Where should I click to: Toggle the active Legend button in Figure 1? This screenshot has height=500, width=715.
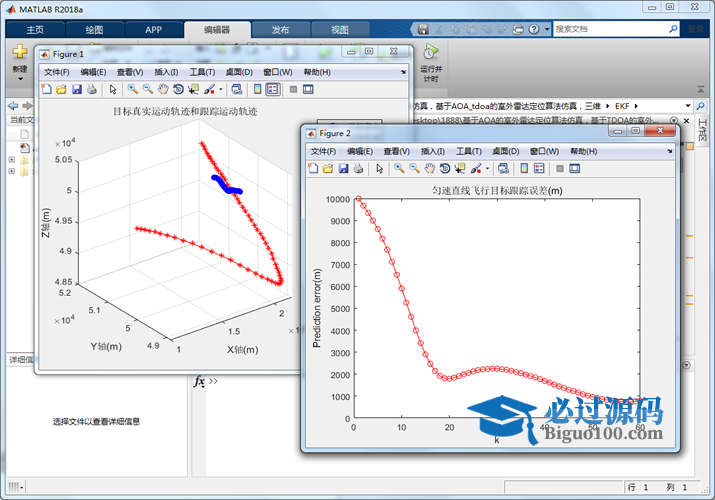(273, 89)
